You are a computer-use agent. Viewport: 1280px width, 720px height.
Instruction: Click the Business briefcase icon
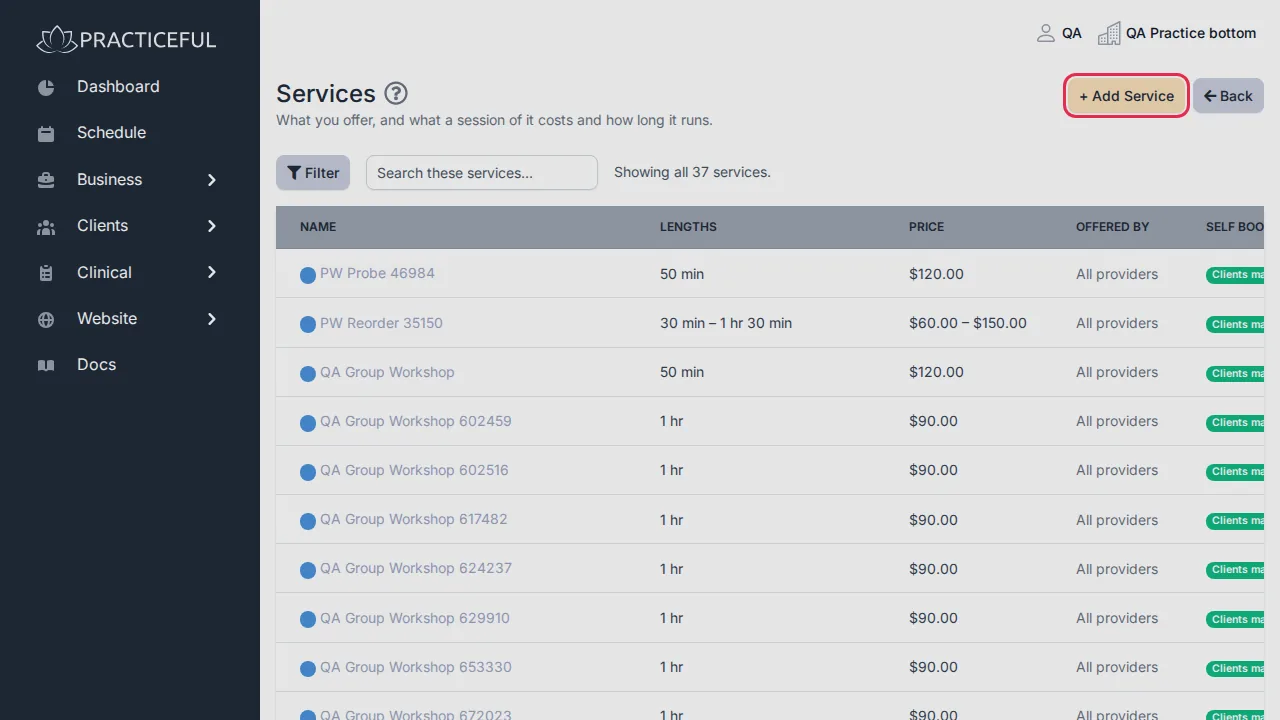click(x=46, y=181)
